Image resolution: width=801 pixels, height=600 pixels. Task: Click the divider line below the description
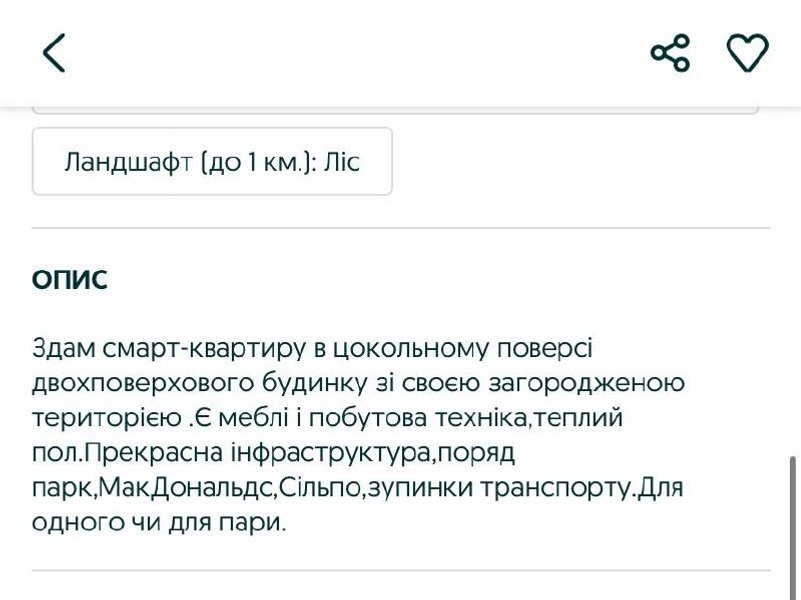coord(401,571)
